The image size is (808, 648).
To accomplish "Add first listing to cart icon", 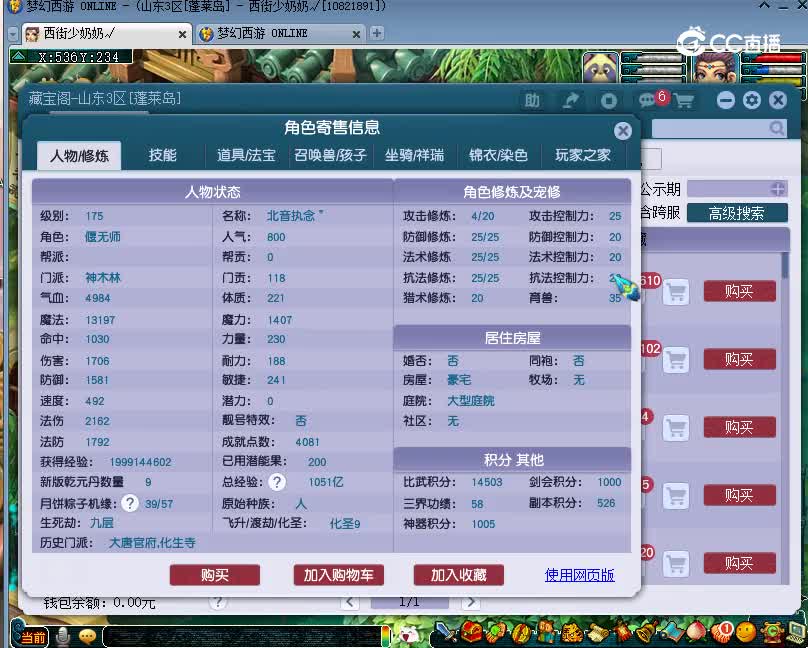I will pyautogui.click(x=676, y=292).
